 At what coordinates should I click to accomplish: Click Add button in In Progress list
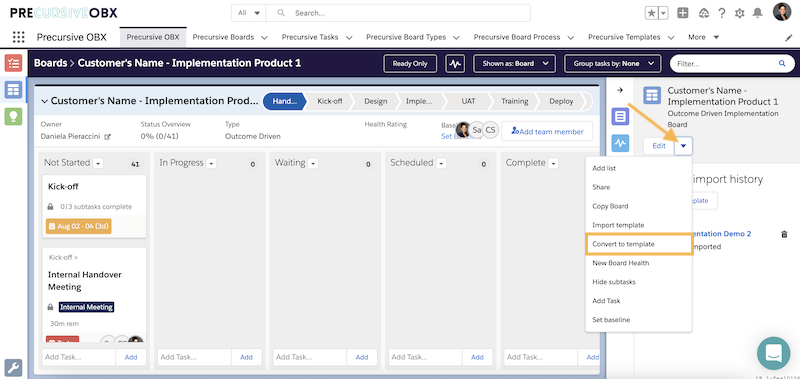tap(246, 357)
